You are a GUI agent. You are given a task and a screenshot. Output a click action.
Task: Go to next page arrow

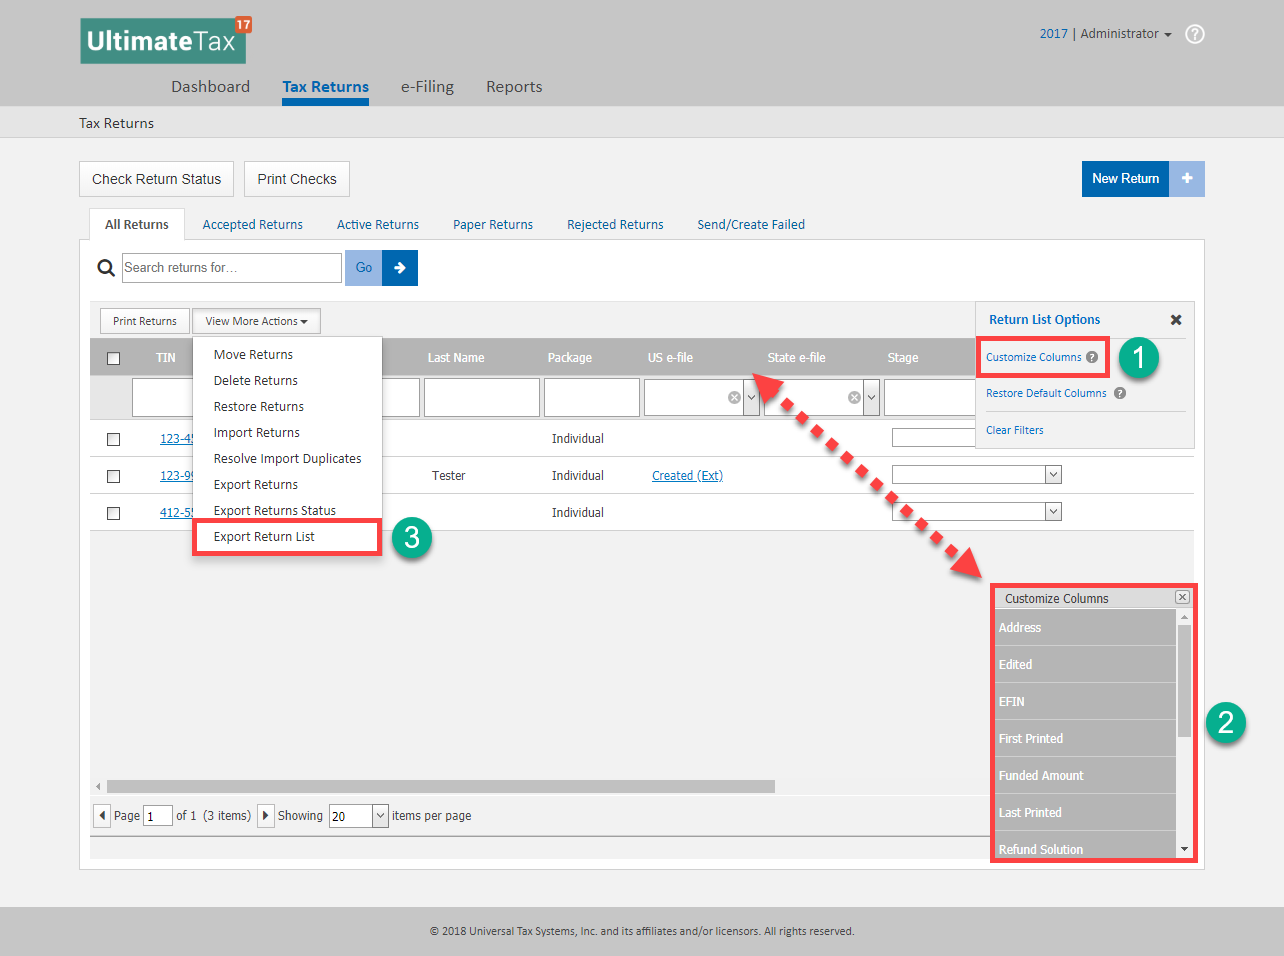tap(266, 816)
